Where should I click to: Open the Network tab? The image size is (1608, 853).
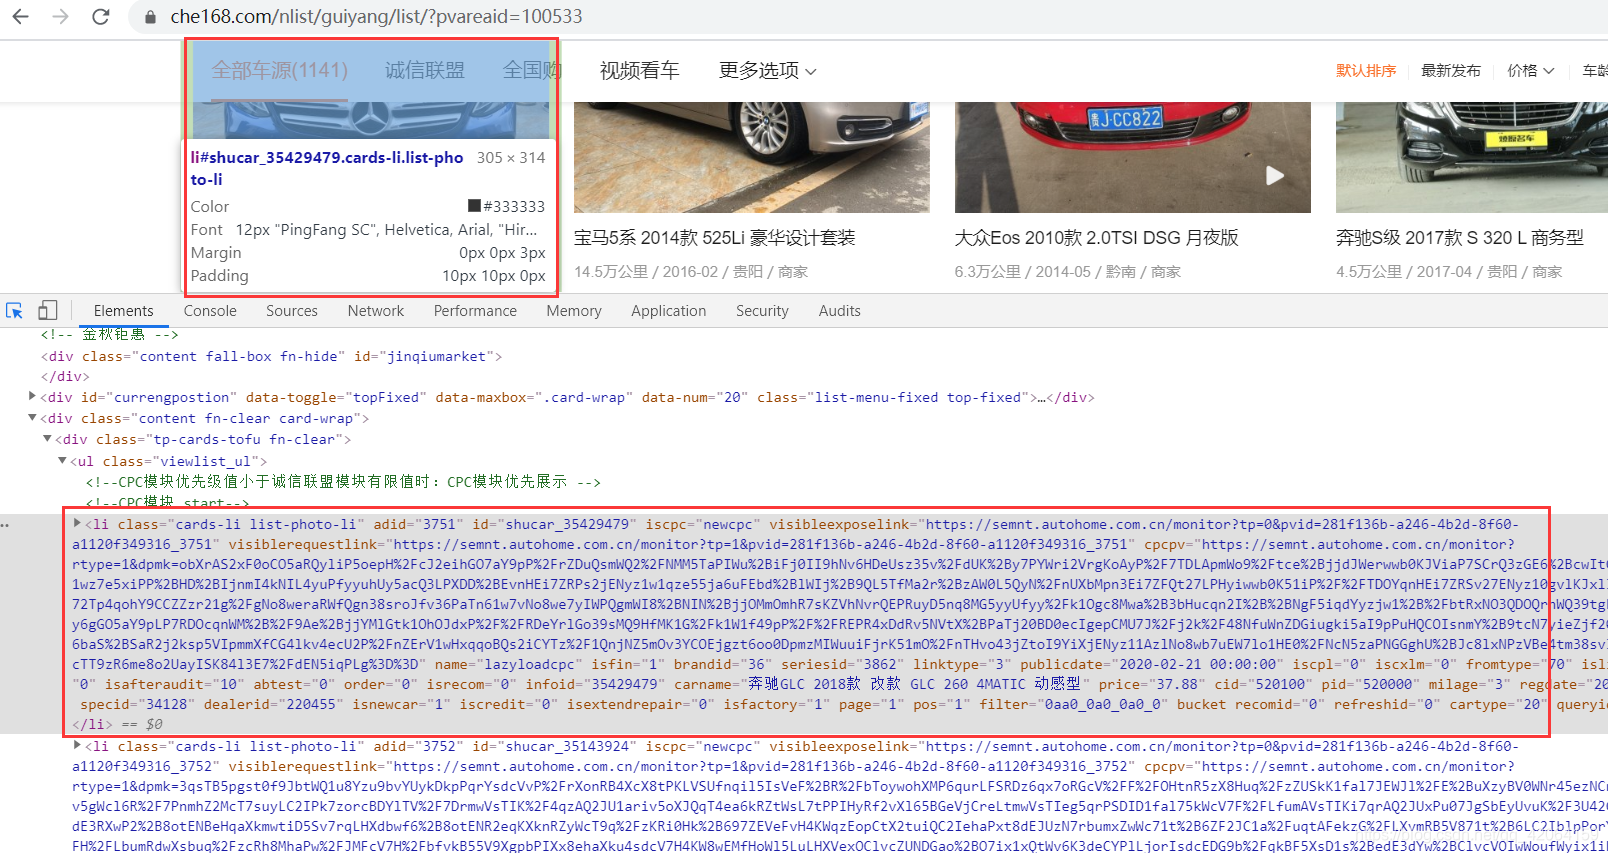click(x=376, y=311)
